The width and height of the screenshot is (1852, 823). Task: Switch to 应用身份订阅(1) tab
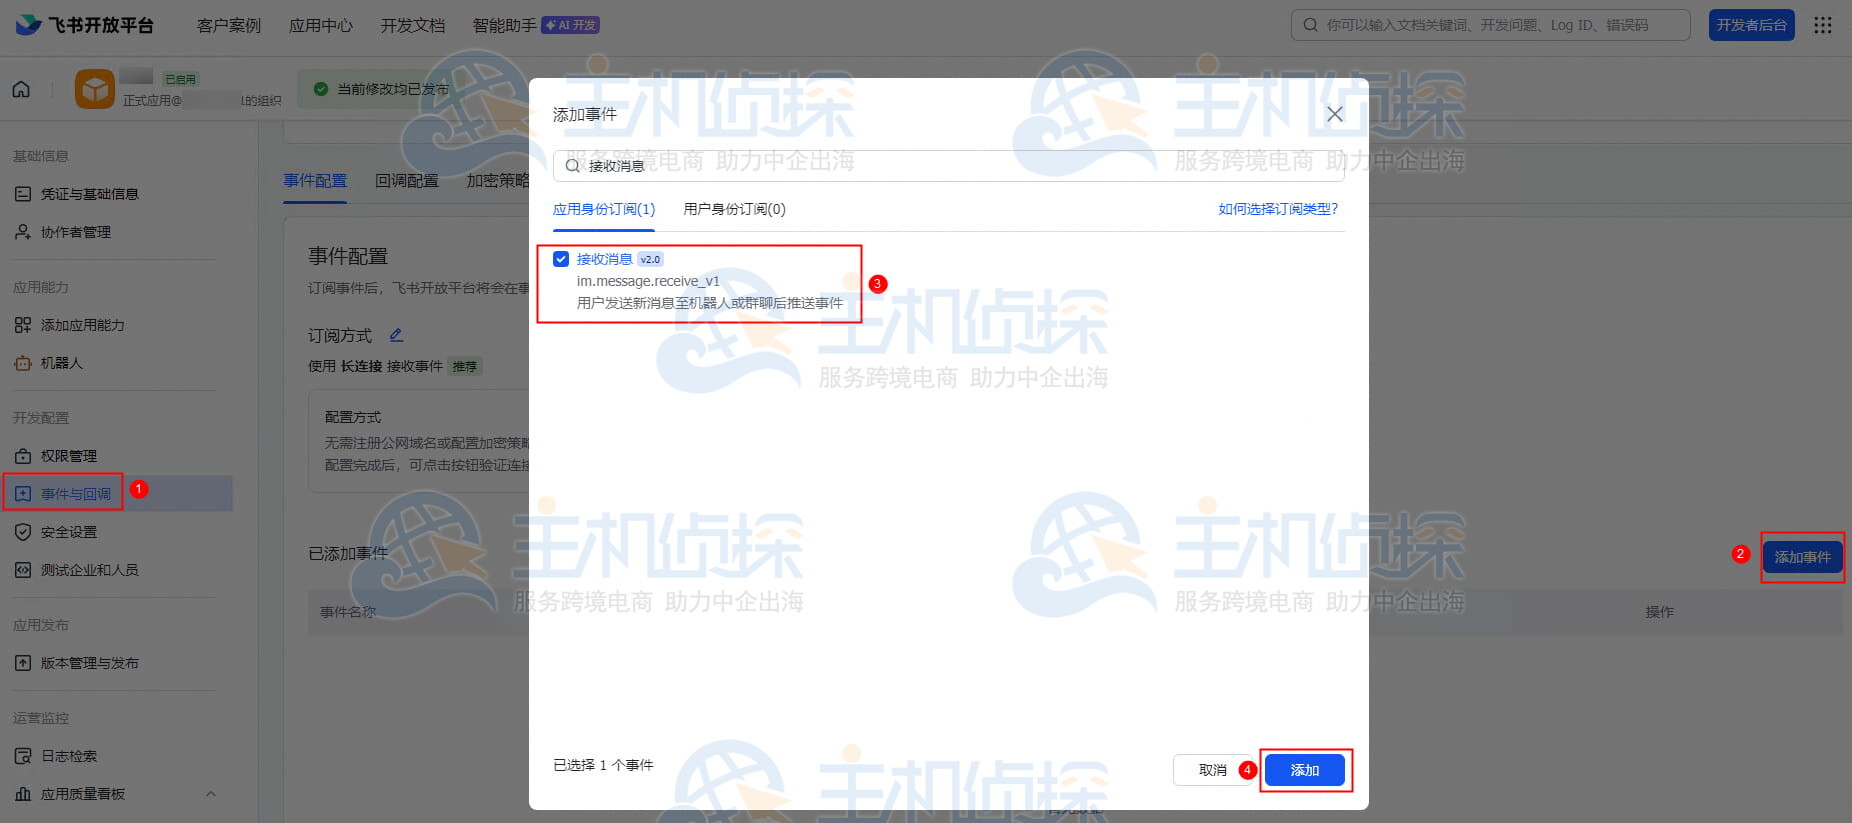coord(604,209)
